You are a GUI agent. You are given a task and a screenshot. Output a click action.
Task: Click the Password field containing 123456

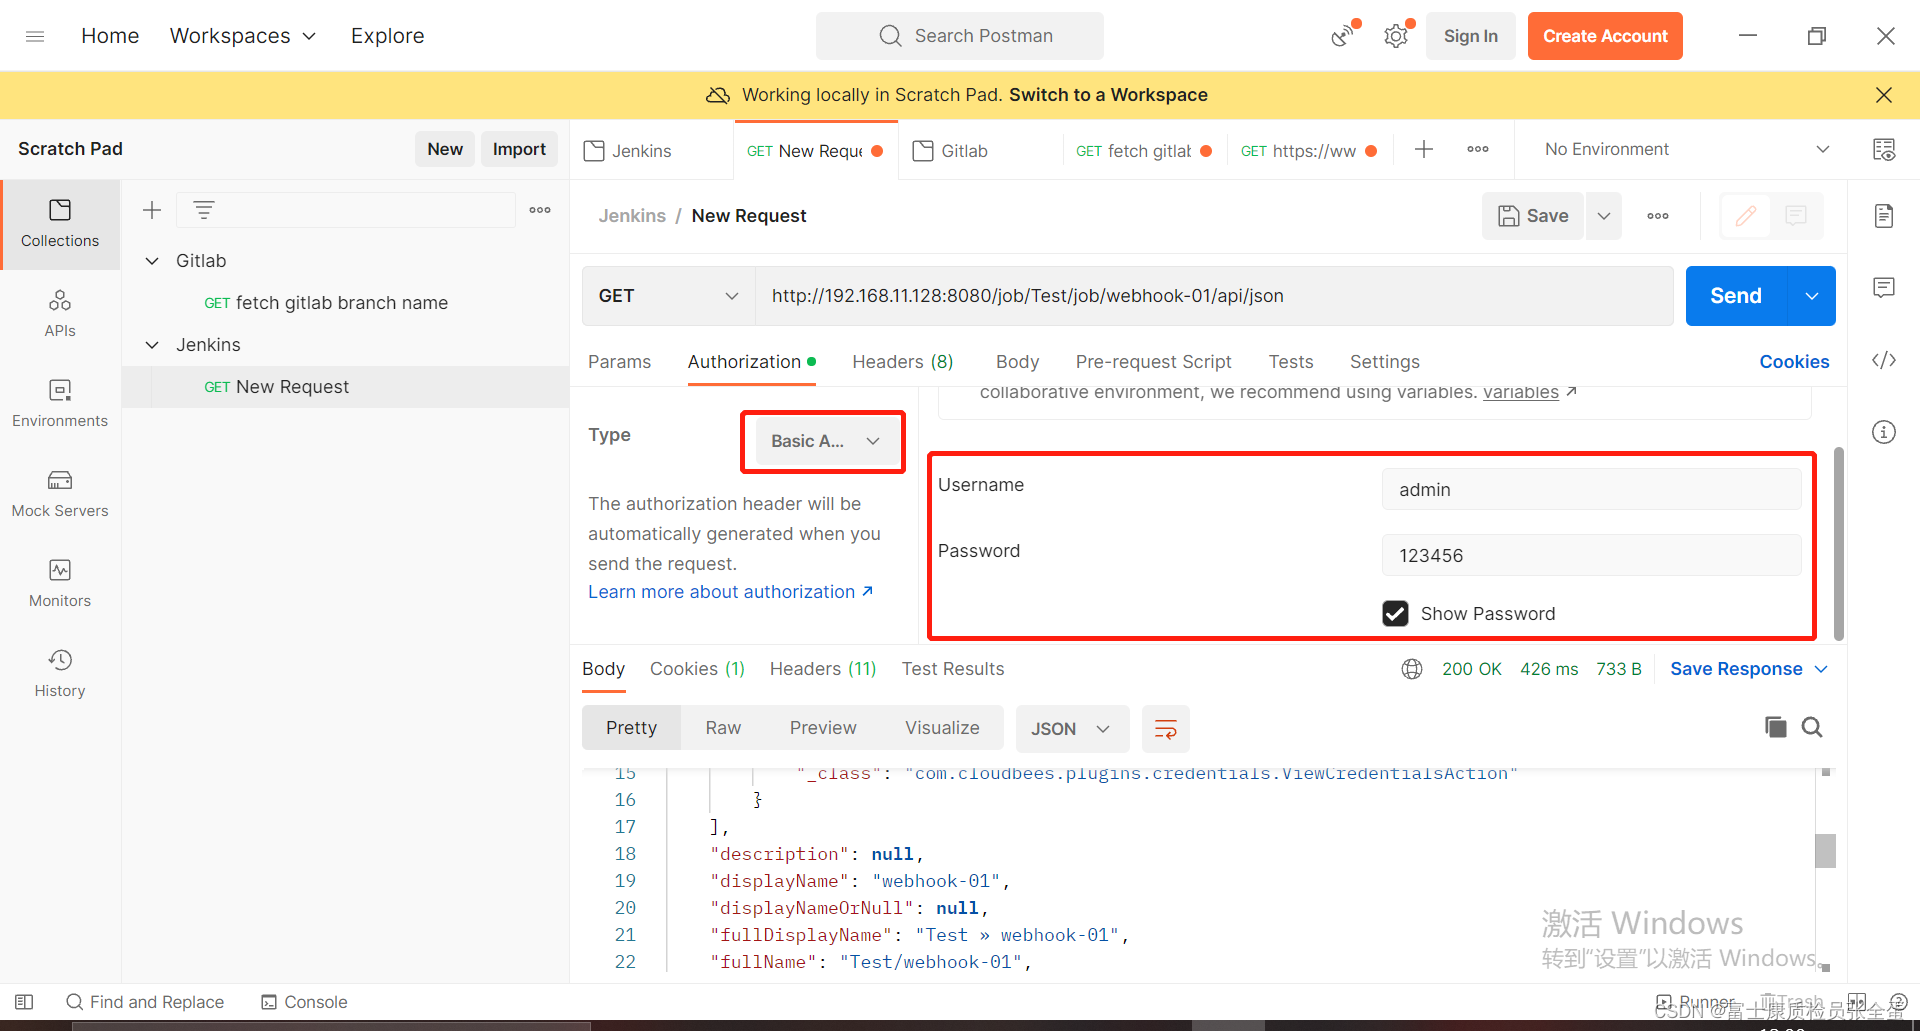[1591, 555]
